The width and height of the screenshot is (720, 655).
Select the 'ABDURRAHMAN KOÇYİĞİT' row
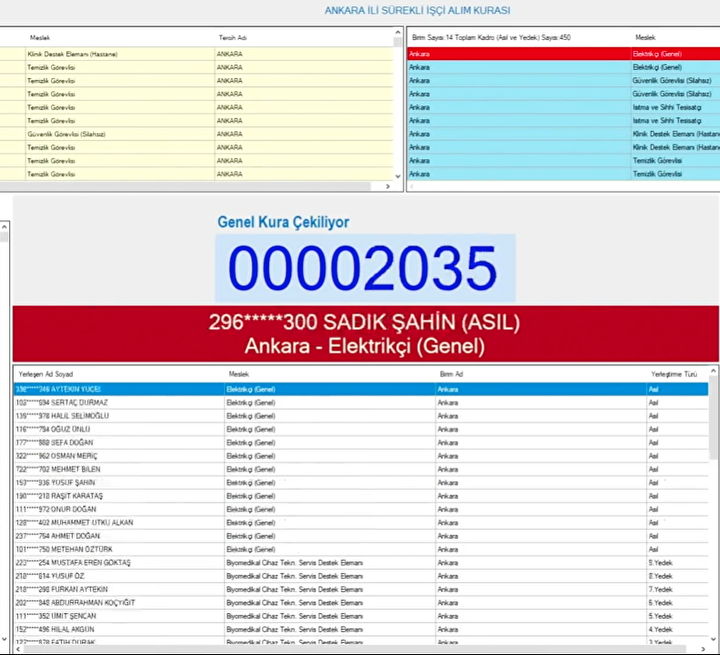pos(361,603)
